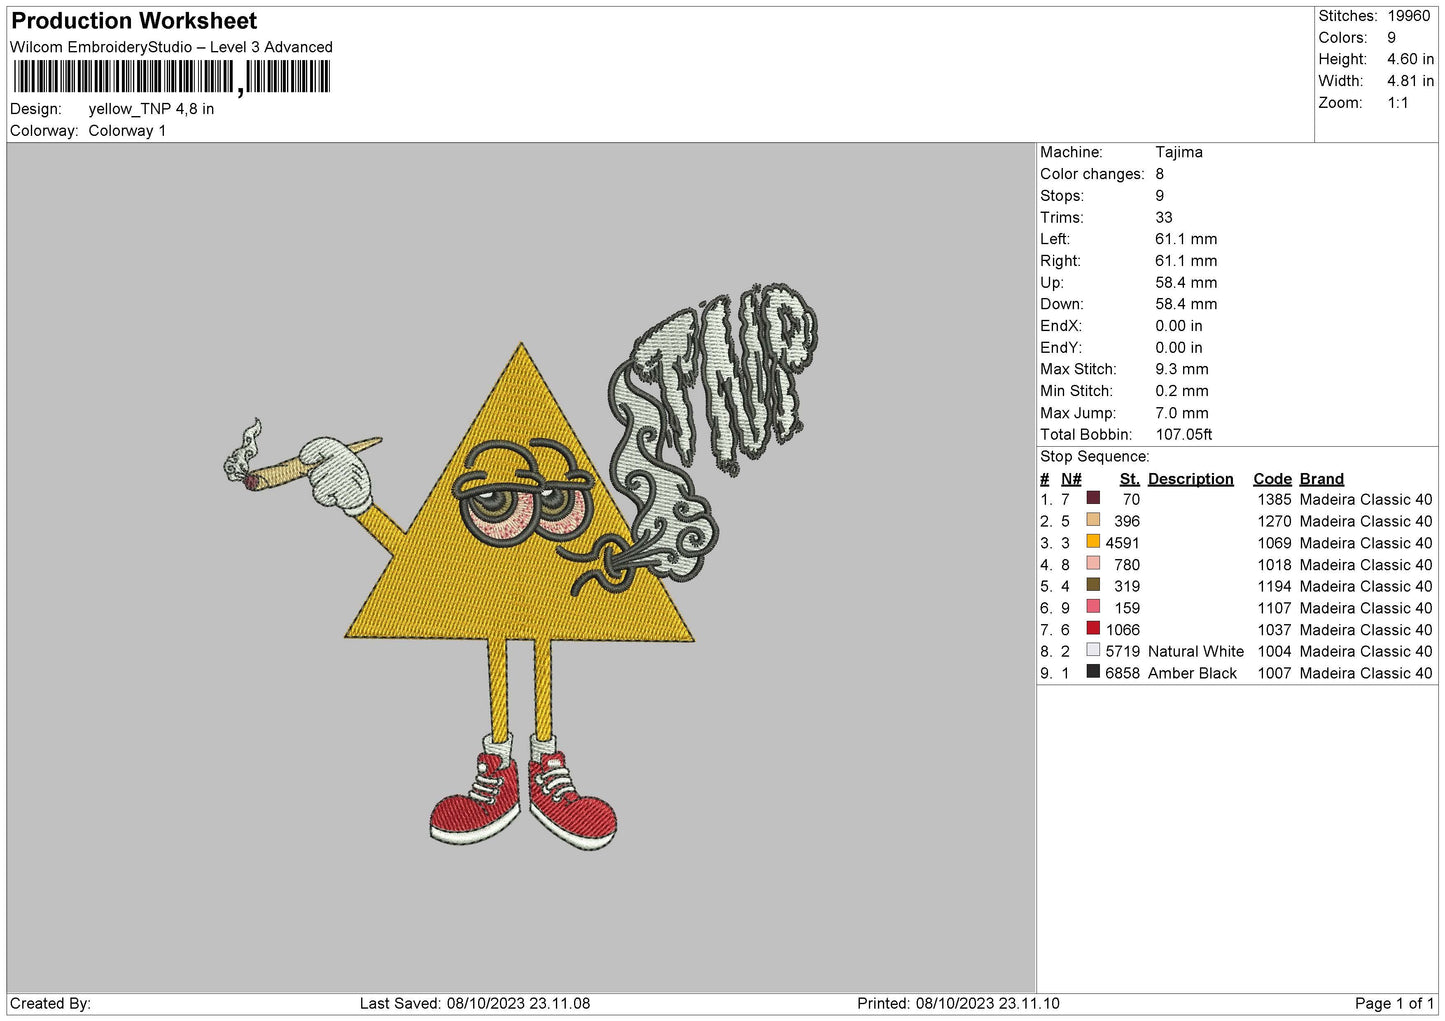Click 'Madeira Classic 40' in row 1385
This screenshot has height=1021, width=1445.
1366,499
